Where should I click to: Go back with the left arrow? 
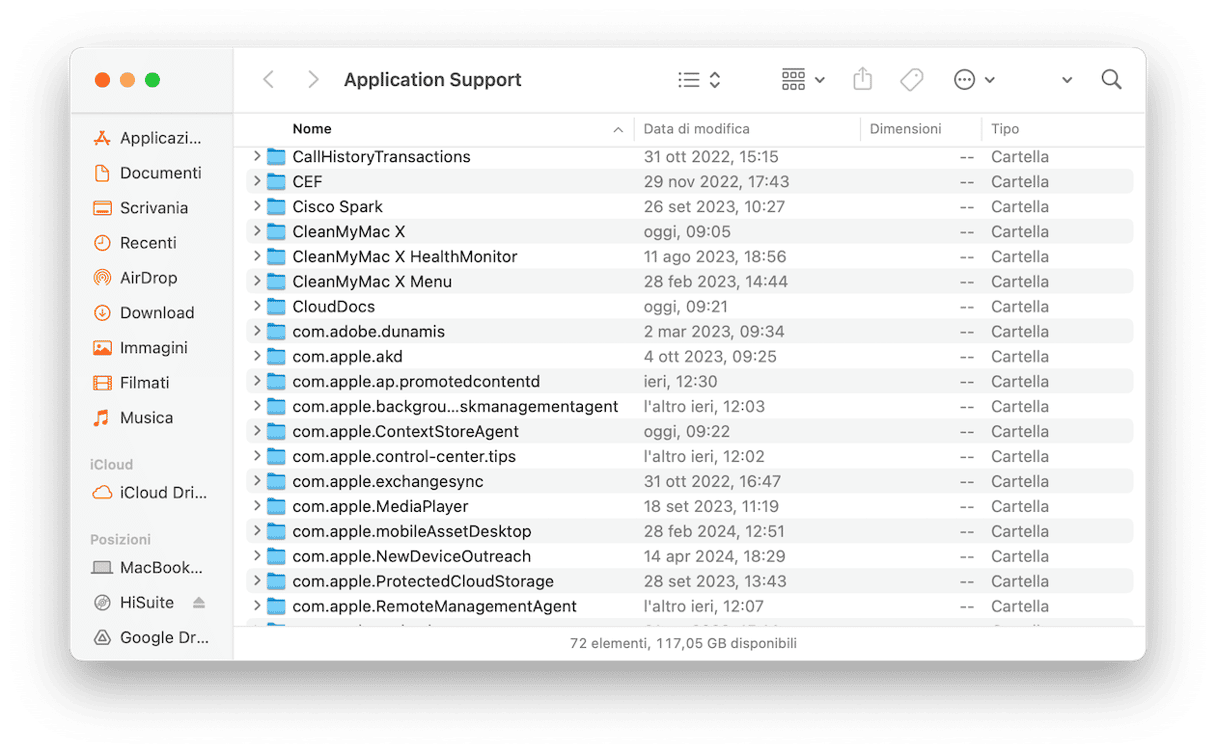[268, 80]
